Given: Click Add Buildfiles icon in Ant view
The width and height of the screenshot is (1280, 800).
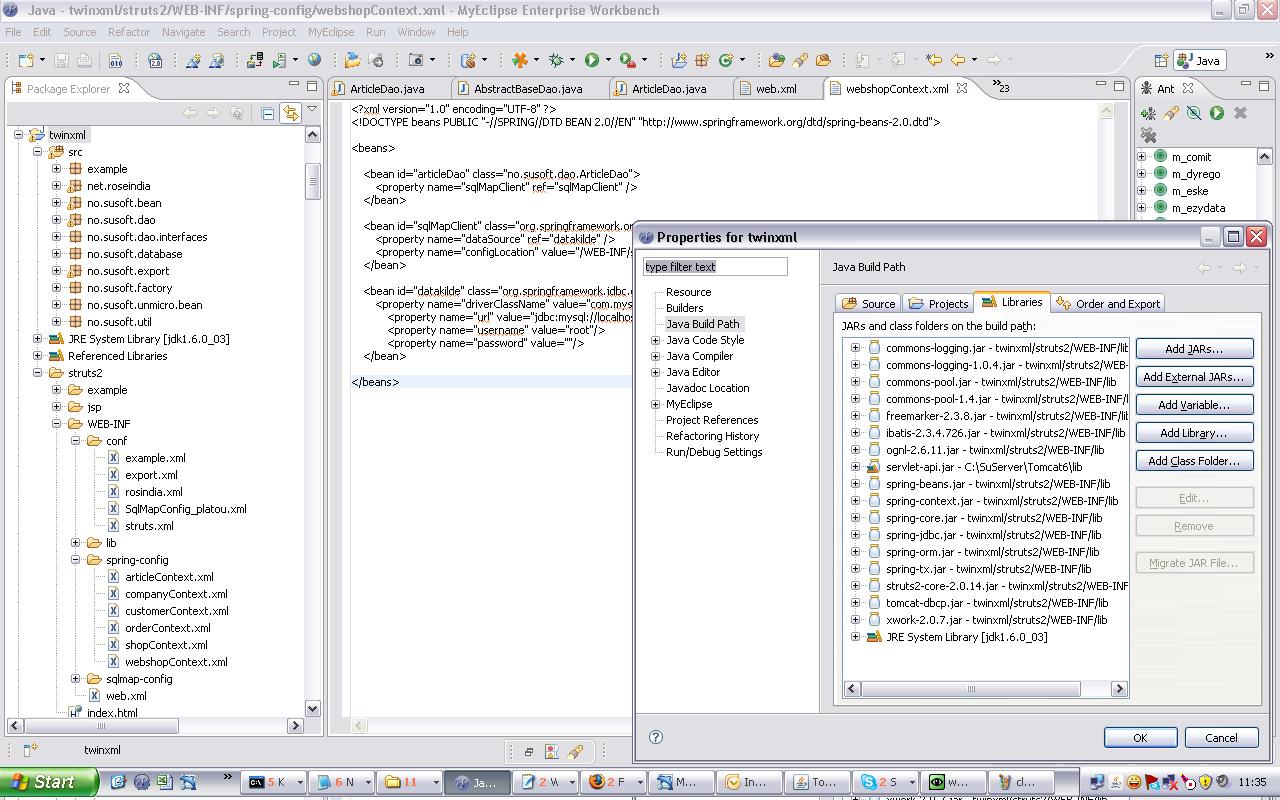Looking at the screenshot, I should point(1148,113).
